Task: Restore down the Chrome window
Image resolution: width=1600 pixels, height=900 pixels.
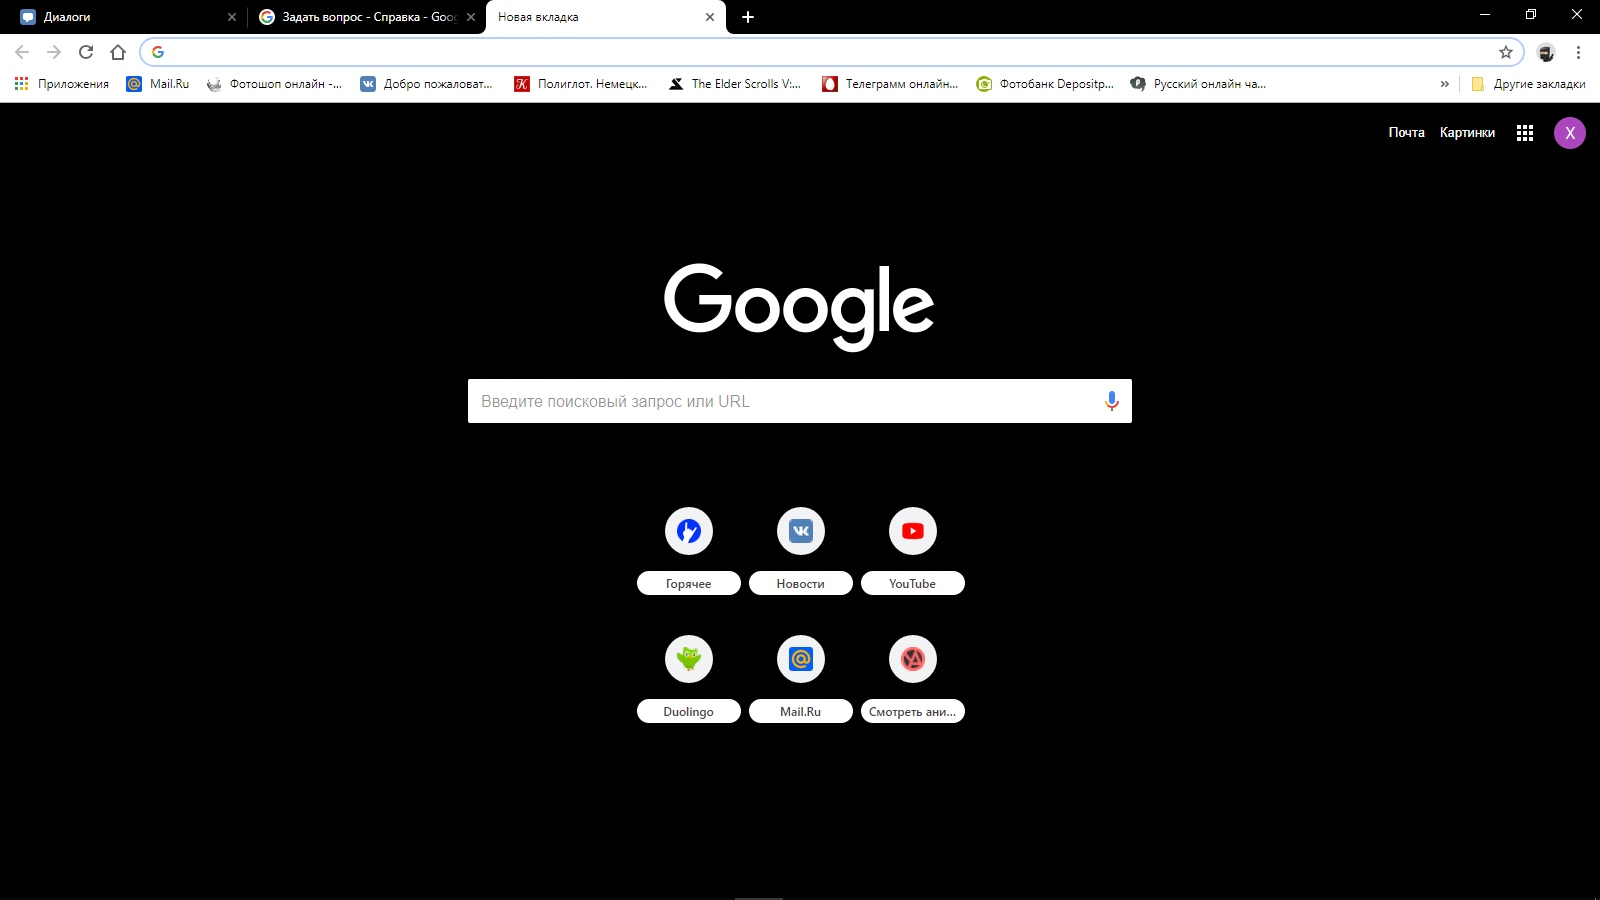Action: coord(1531,14)
